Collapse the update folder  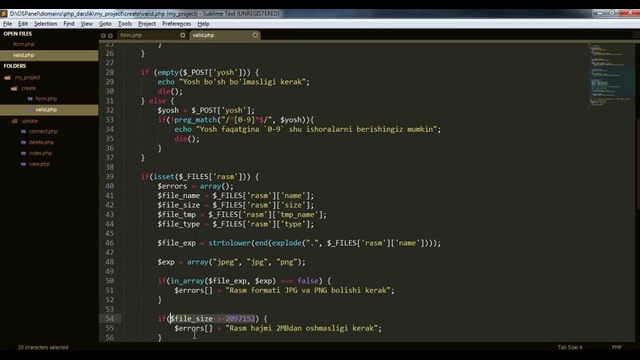tap(30, 121)
